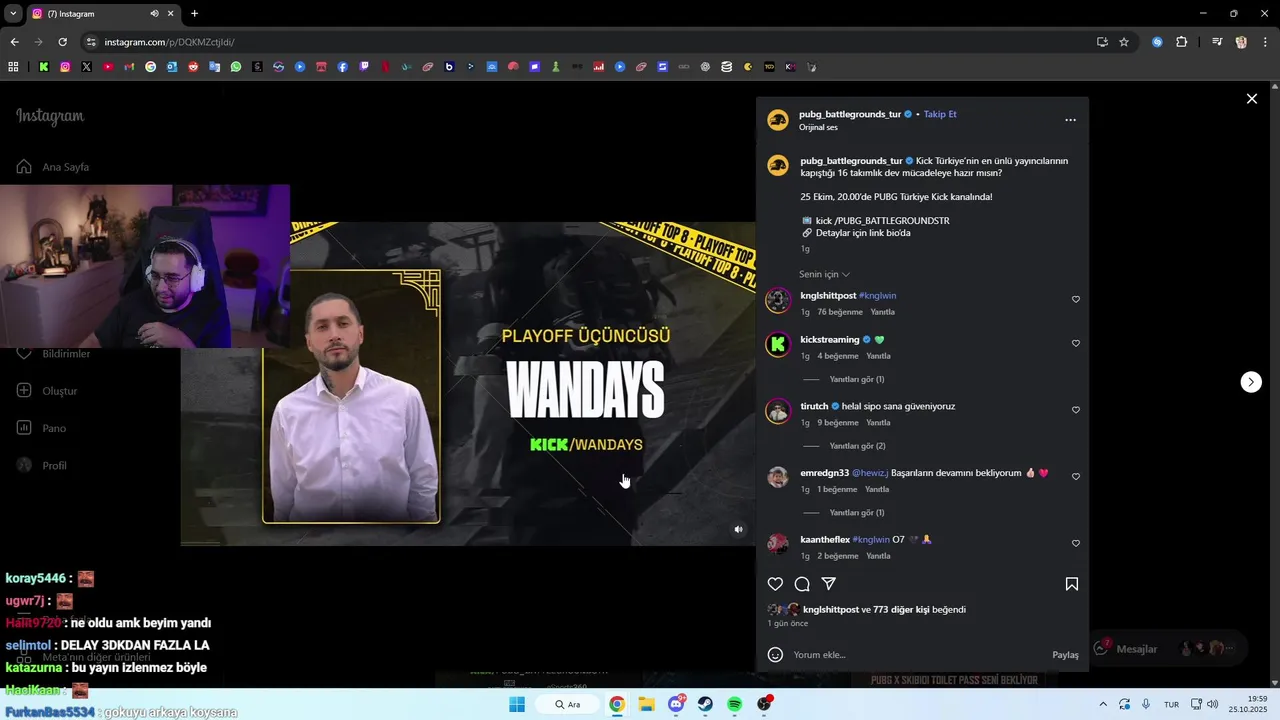The image size is (1280, 720).
Task: Open Oluştur in sidebar
Action: pos(47,391)
